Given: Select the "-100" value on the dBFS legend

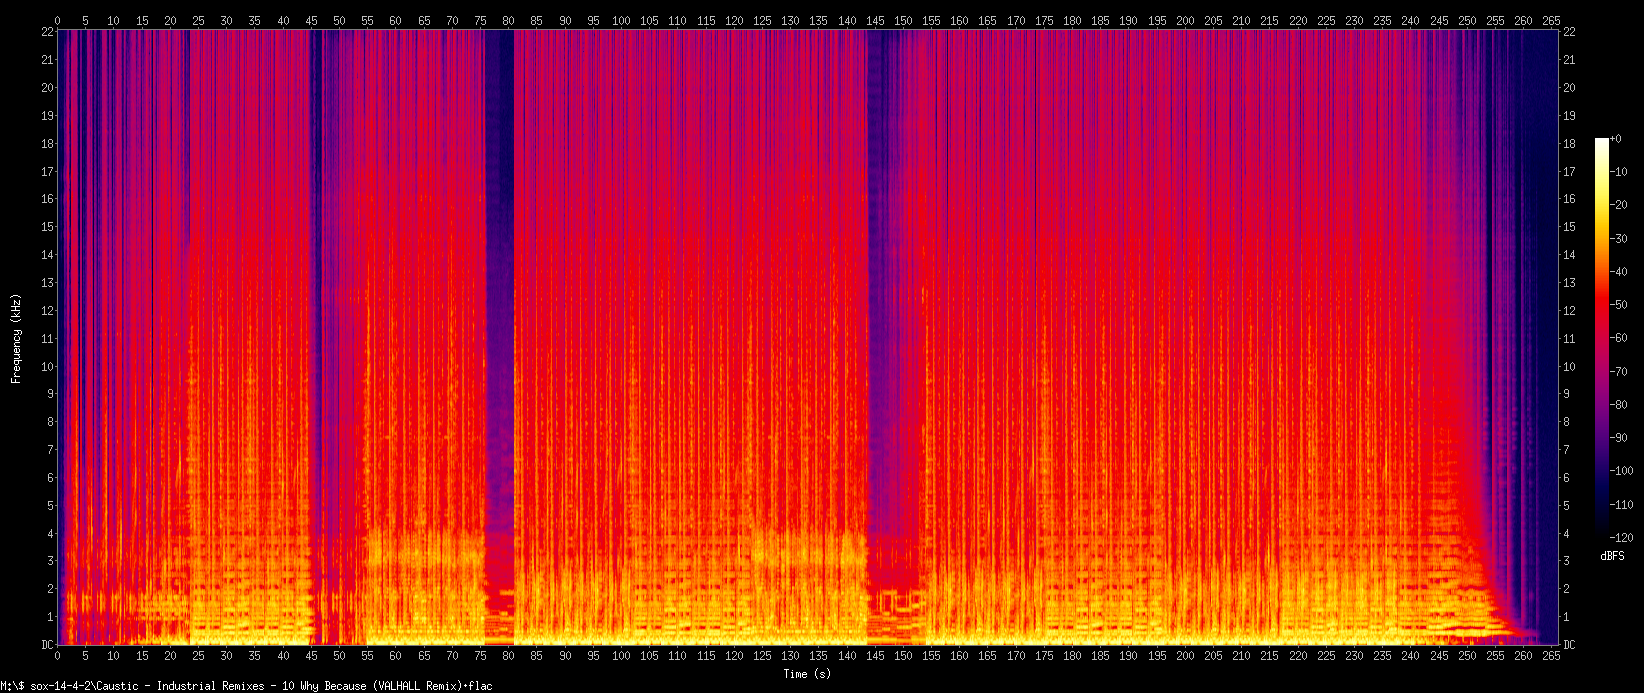Looking at the screenshot, I should pos(1623,471).
